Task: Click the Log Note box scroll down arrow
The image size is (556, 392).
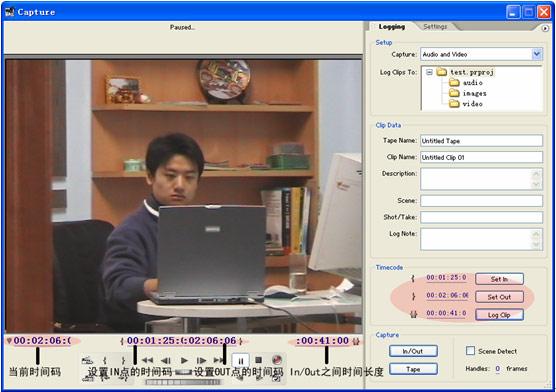Action: [x=536, y=245]
